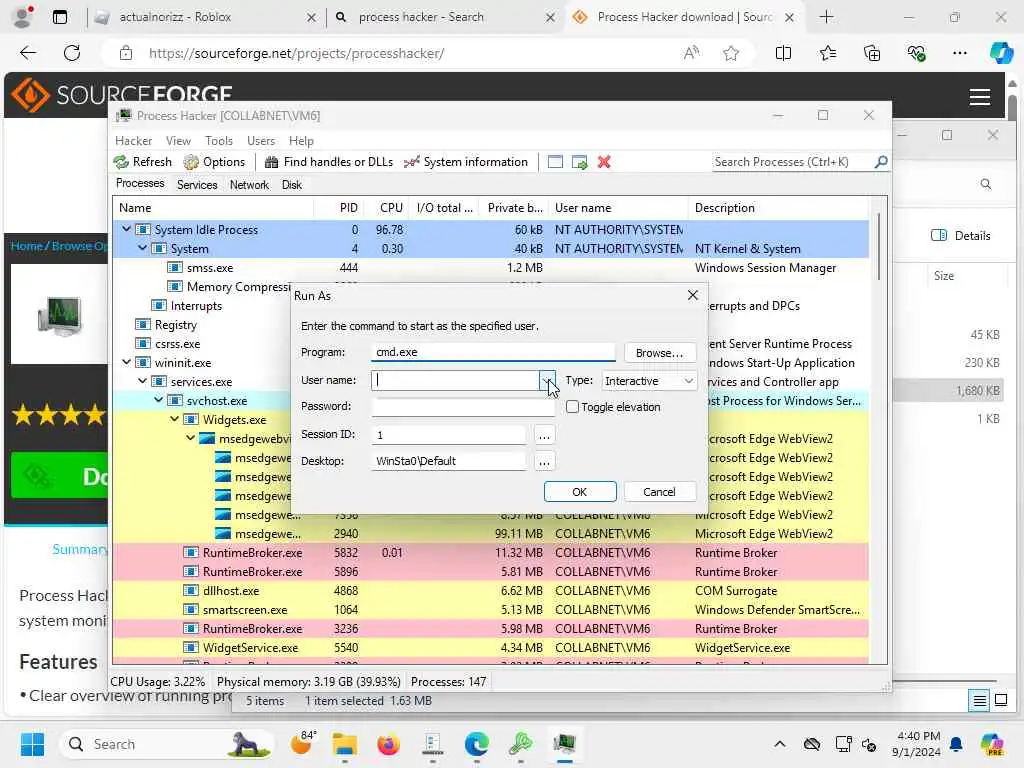1024x768 pixels.
Task: Click Search Processes field
Action: (793, 161)
